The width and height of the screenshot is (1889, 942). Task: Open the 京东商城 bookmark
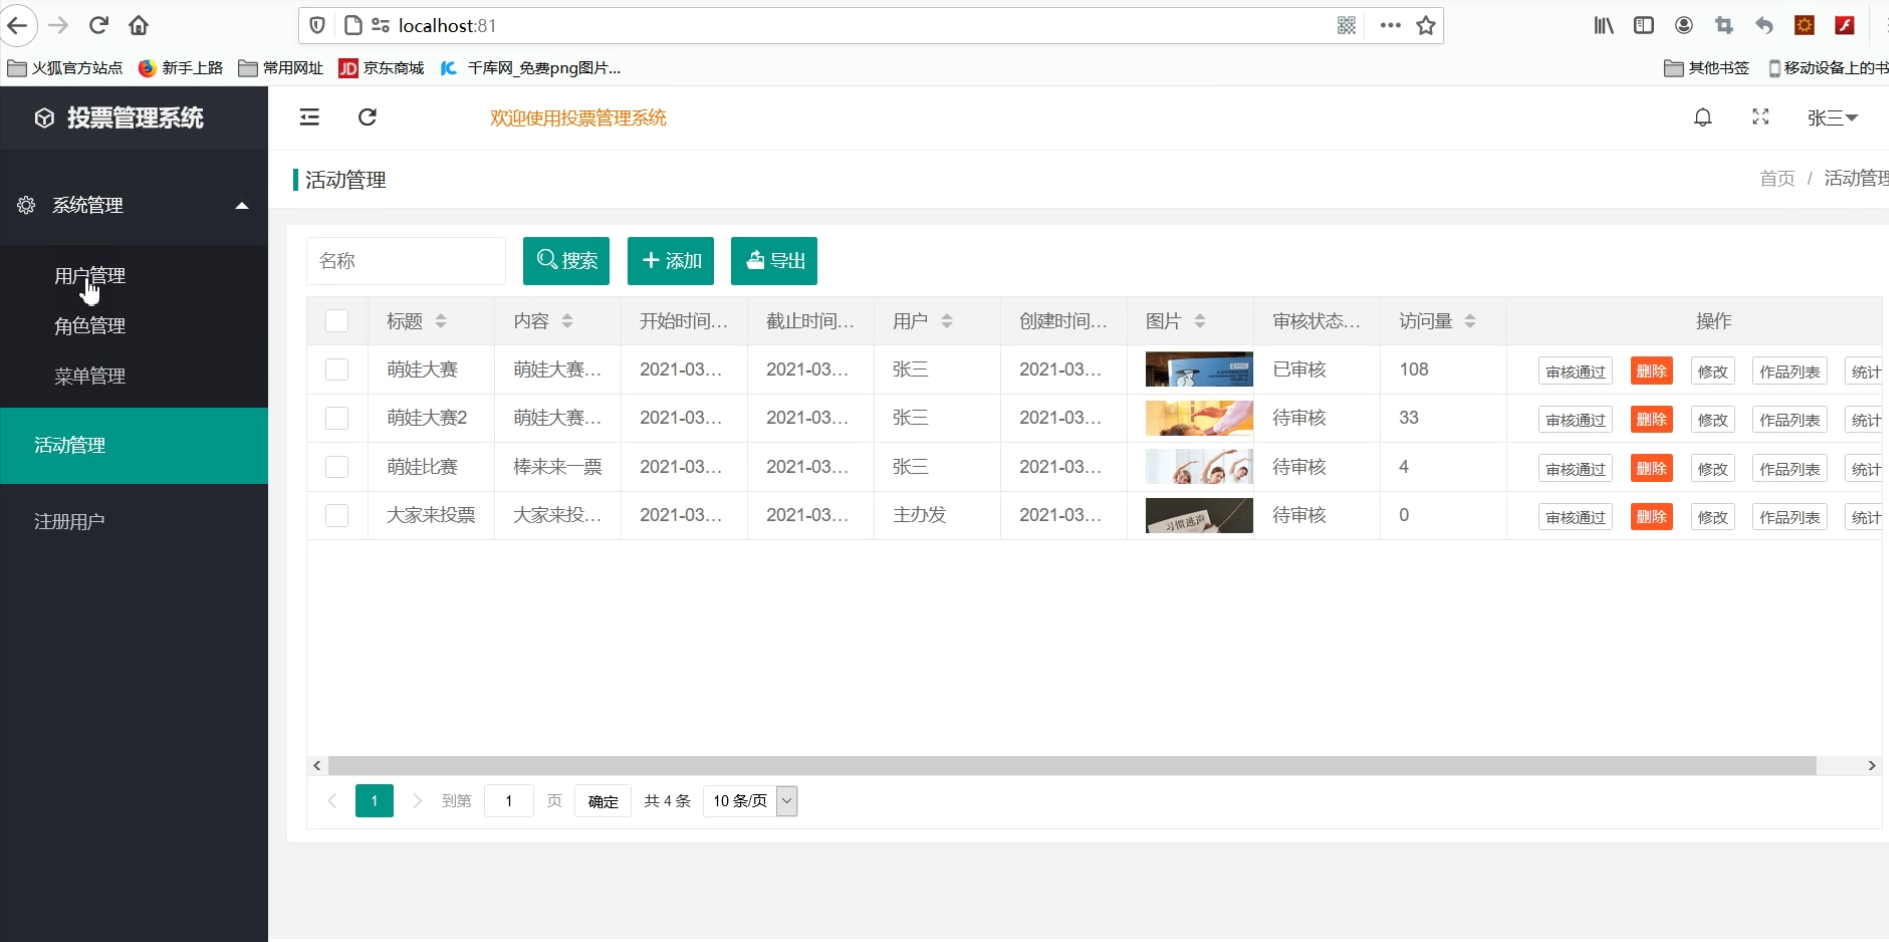click(x=381, y=68)
